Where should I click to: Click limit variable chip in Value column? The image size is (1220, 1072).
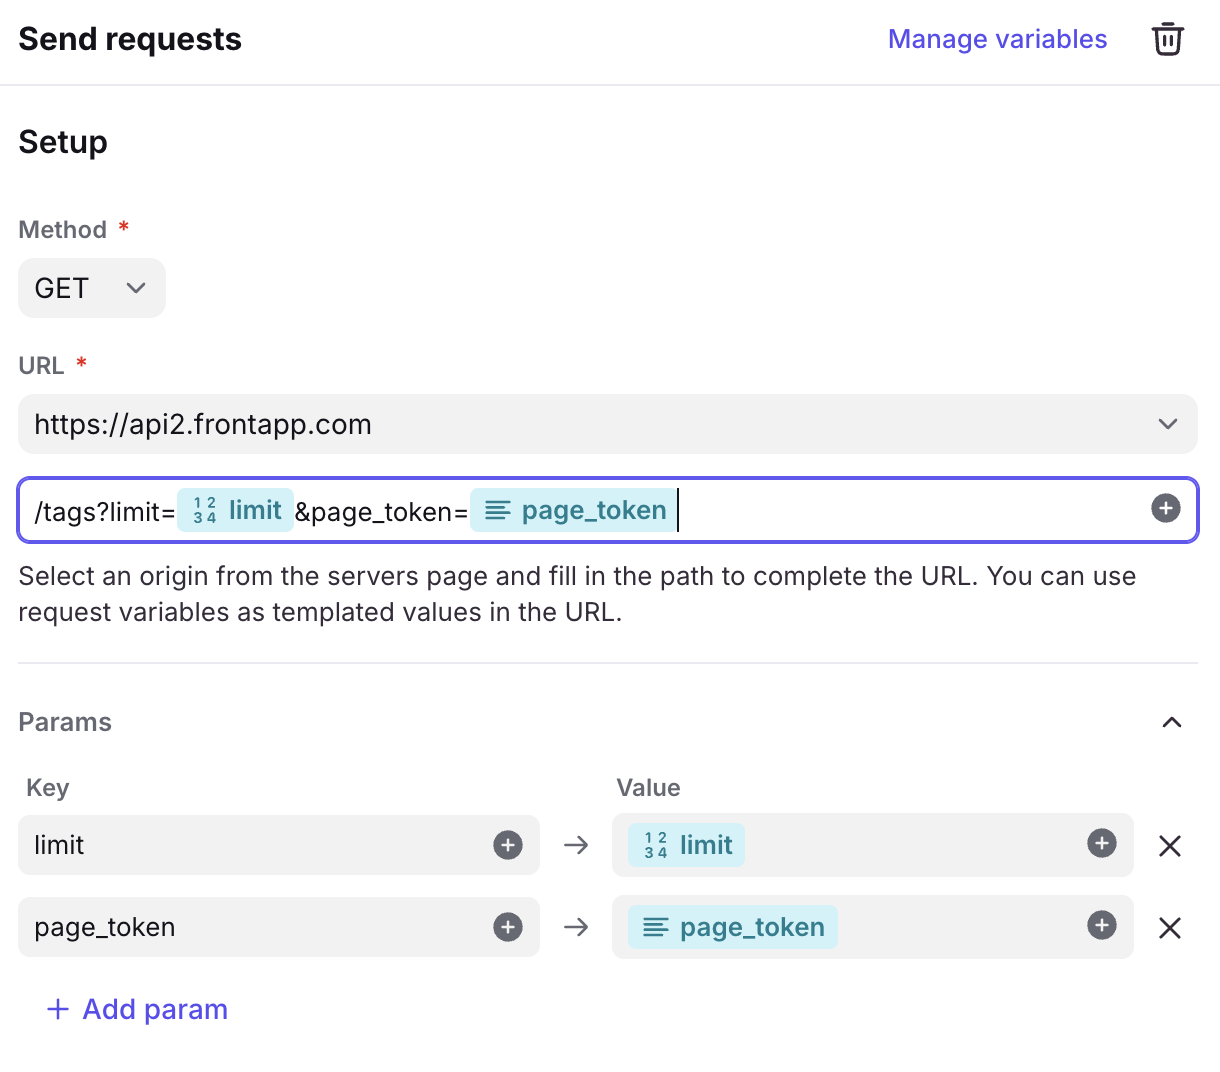(687, 845)
